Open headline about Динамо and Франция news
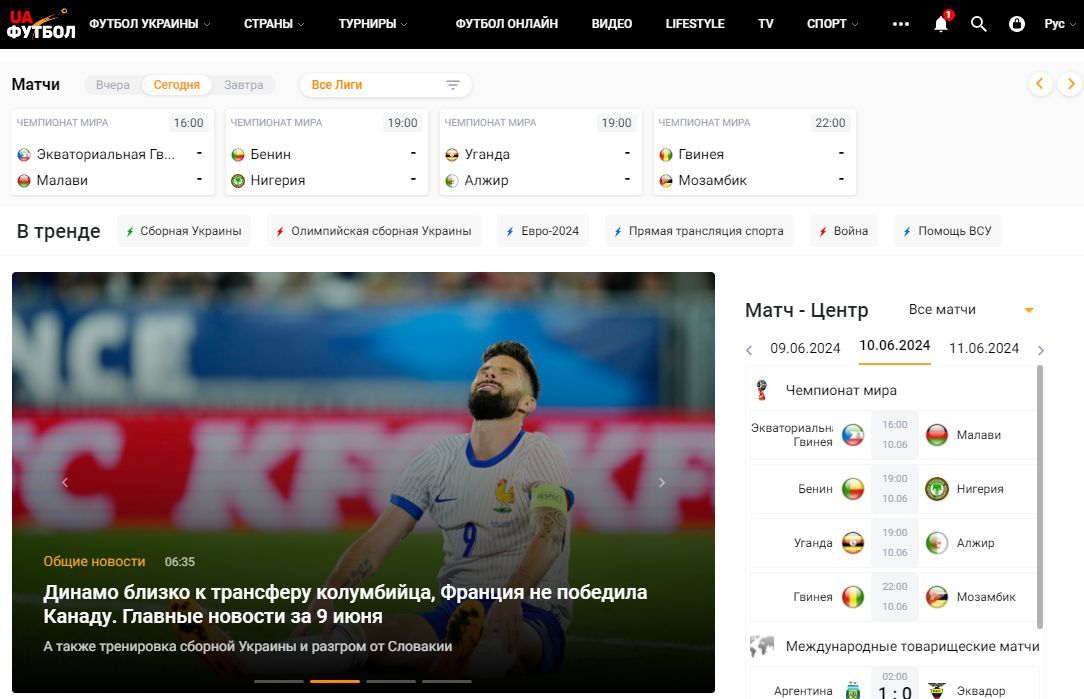This screenshot has height=699, width=1084. (345, 604)
